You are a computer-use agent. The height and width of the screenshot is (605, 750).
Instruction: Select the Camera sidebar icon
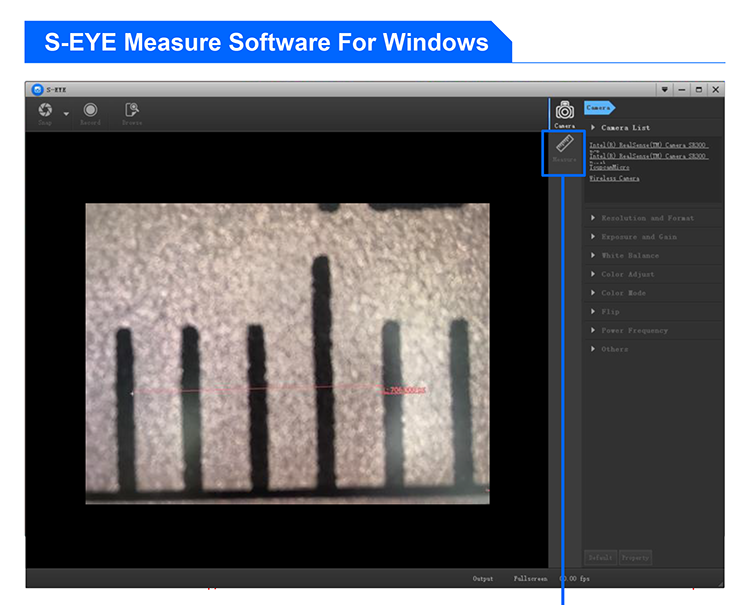coord(564,111)
